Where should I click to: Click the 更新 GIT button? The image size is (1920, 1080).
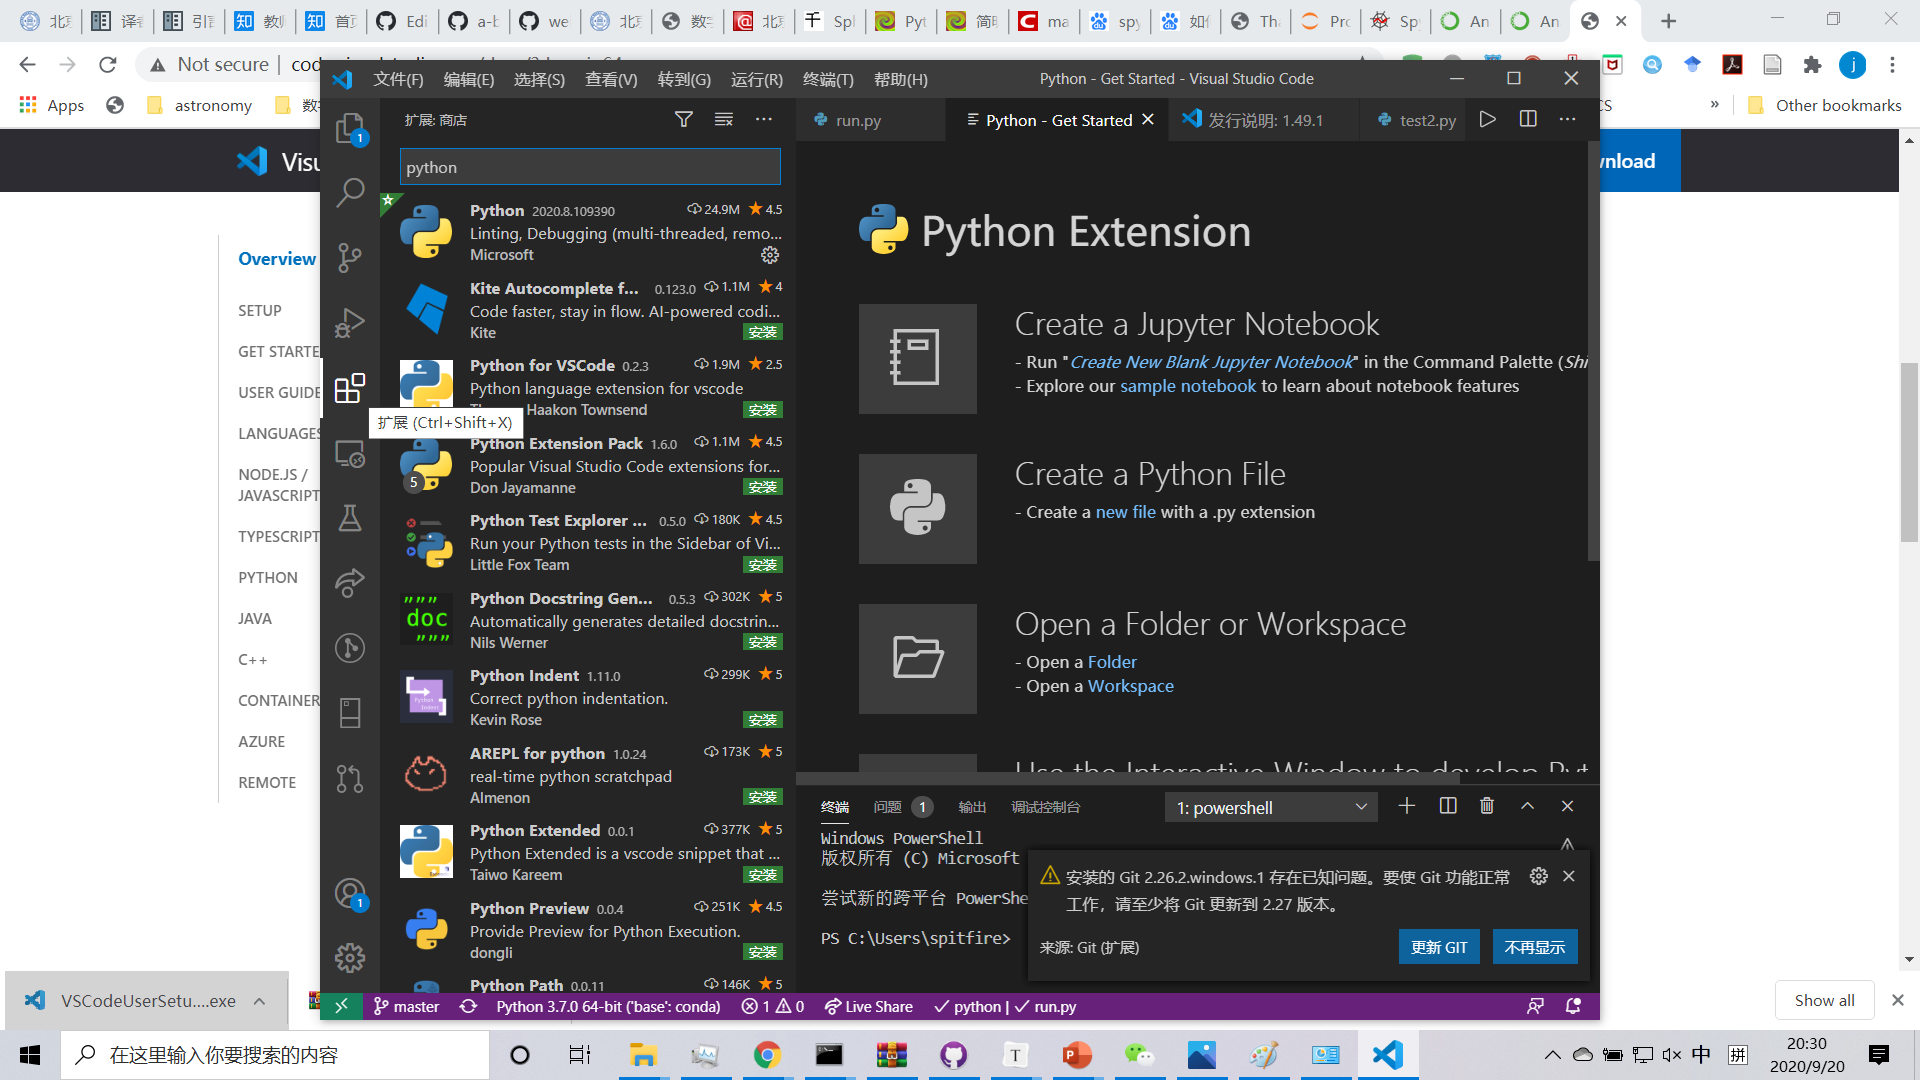(1439, 947)
